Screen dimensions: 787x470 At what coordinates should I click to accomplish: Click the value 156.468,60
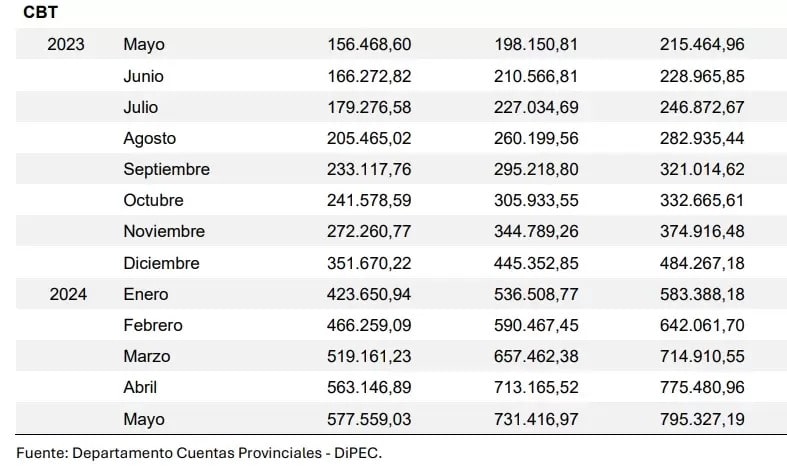(369, 44)
